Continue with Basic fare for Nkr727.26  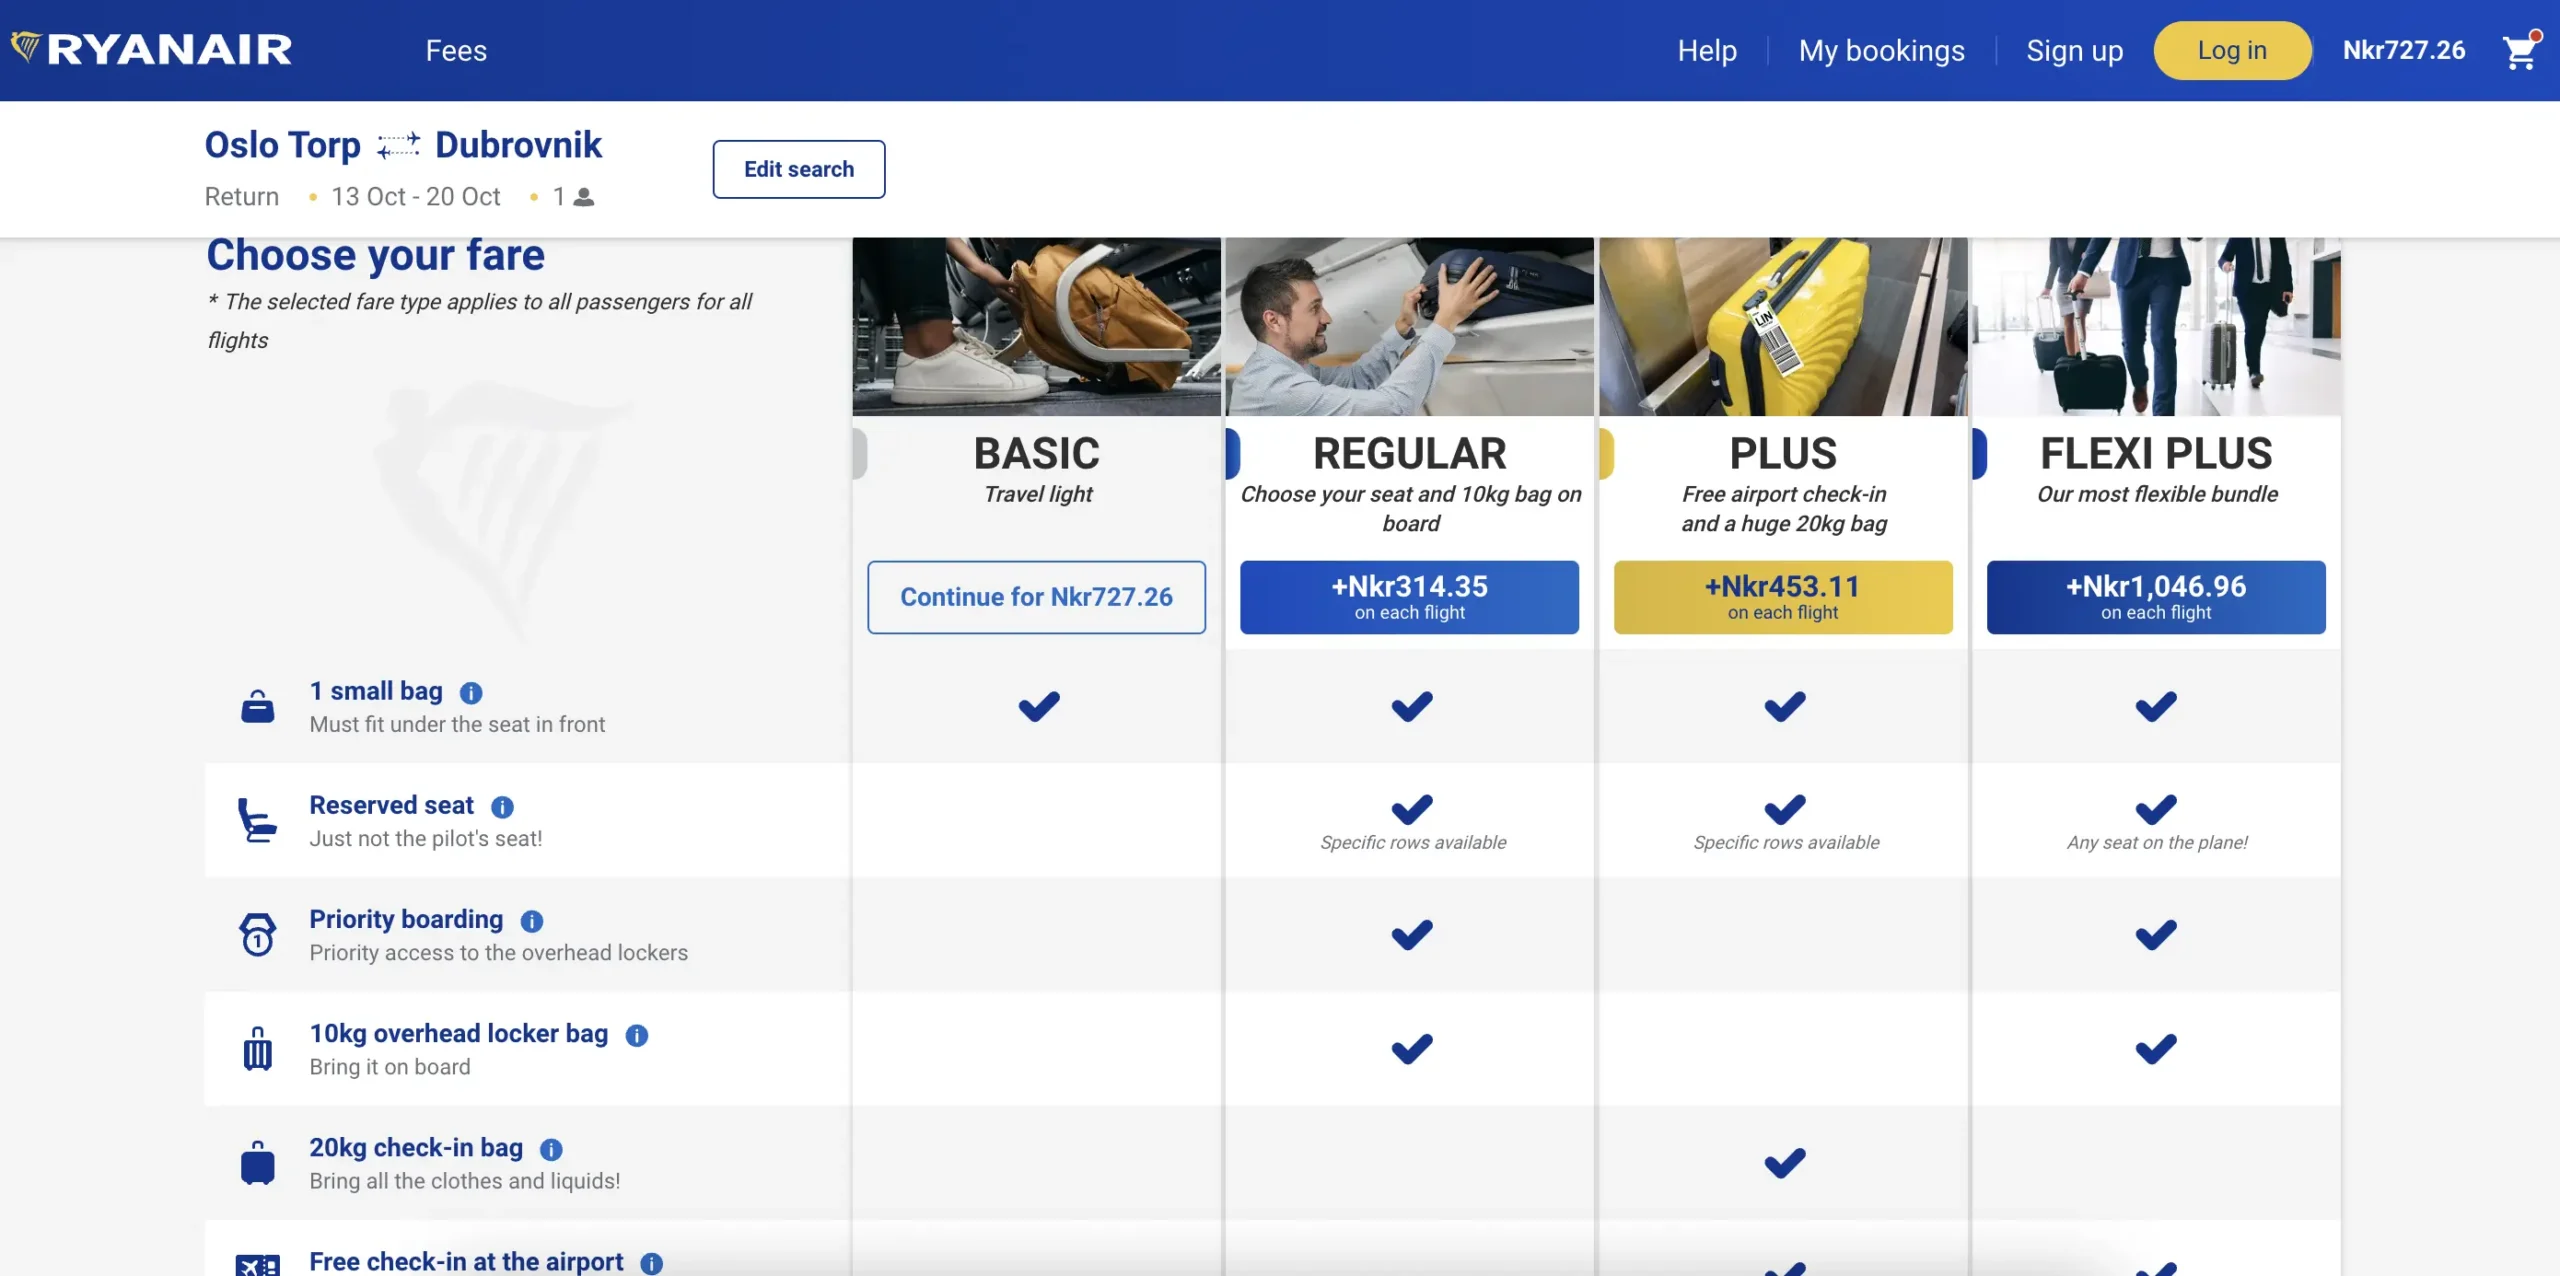[x=1036, y=597]
